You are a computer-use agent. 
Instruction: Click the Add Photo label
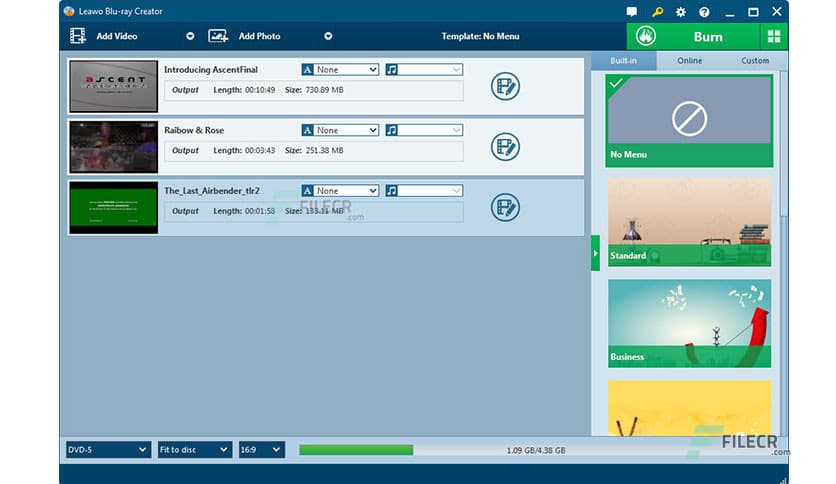click(x=259, y=36)
